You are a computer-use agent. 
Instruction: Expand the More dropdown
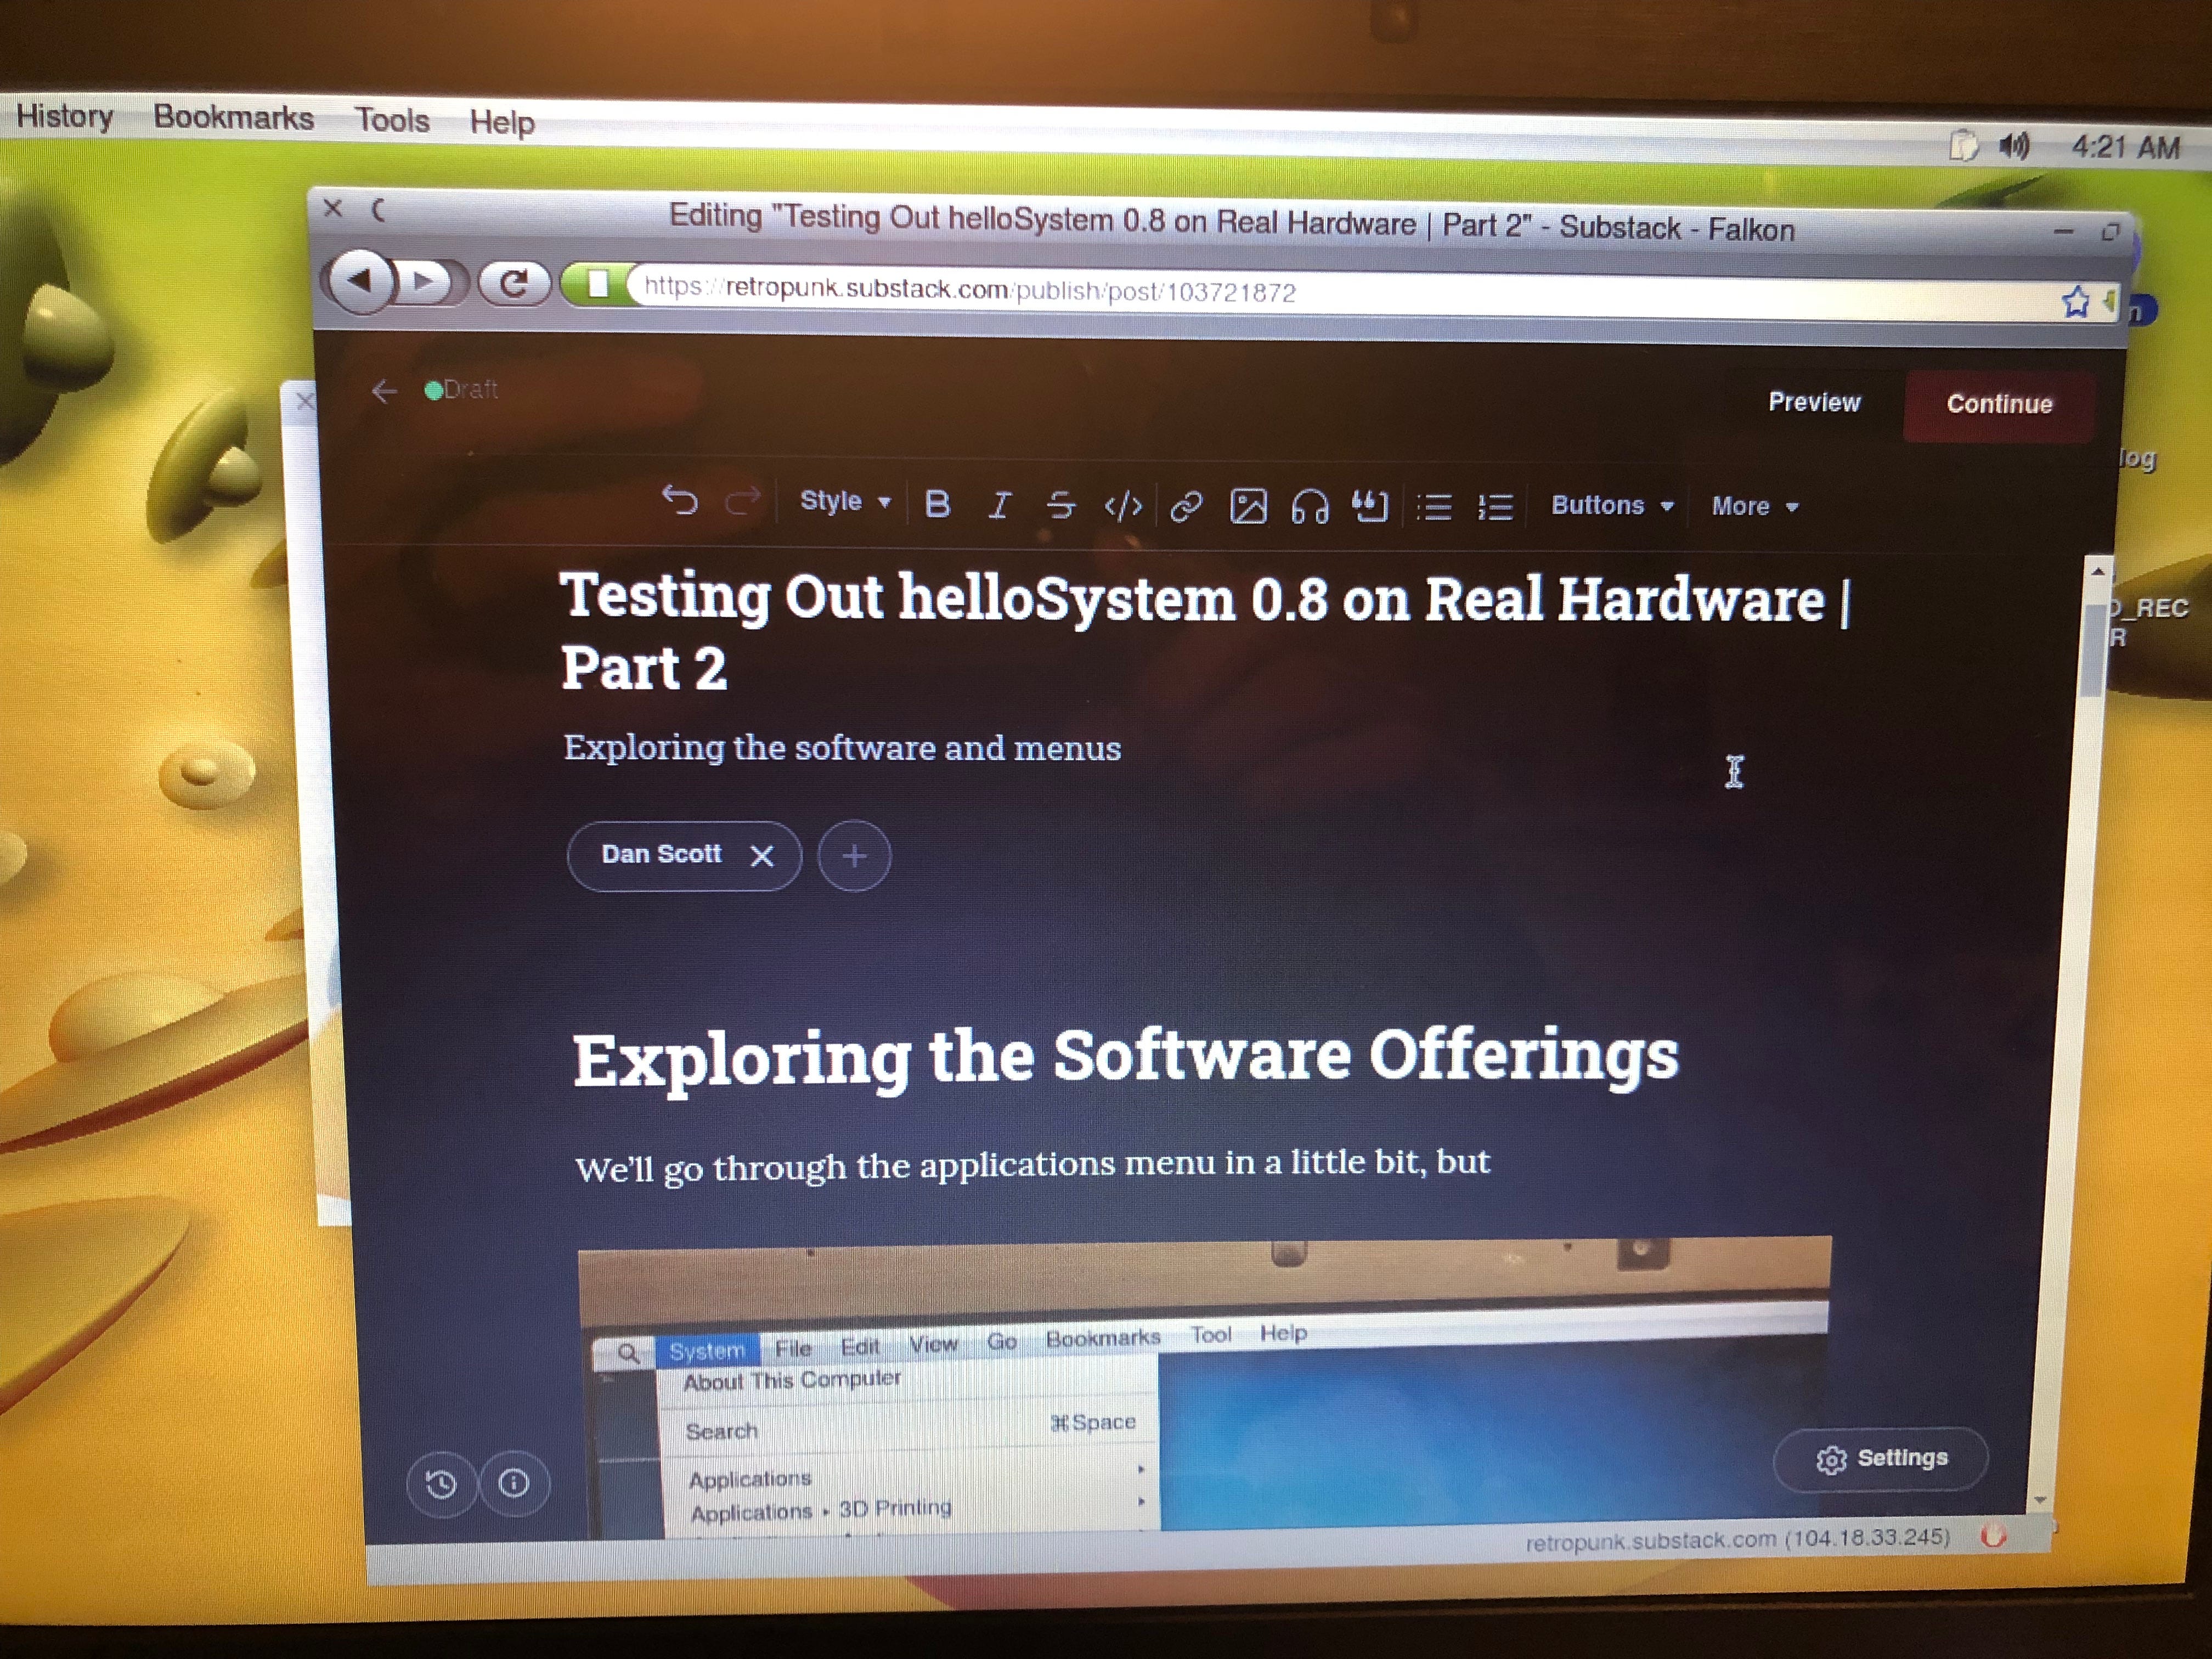1755,507
